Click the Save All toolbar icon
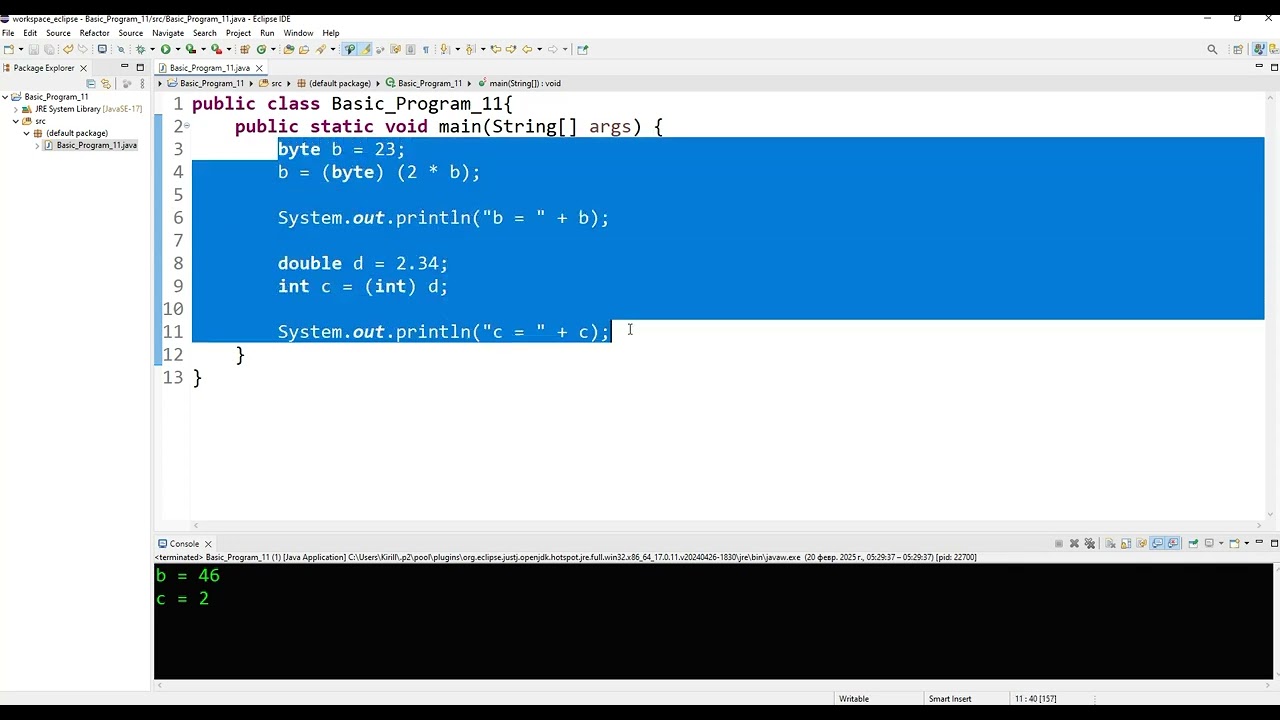This screenshot has height=720, width=1280. 49,49
